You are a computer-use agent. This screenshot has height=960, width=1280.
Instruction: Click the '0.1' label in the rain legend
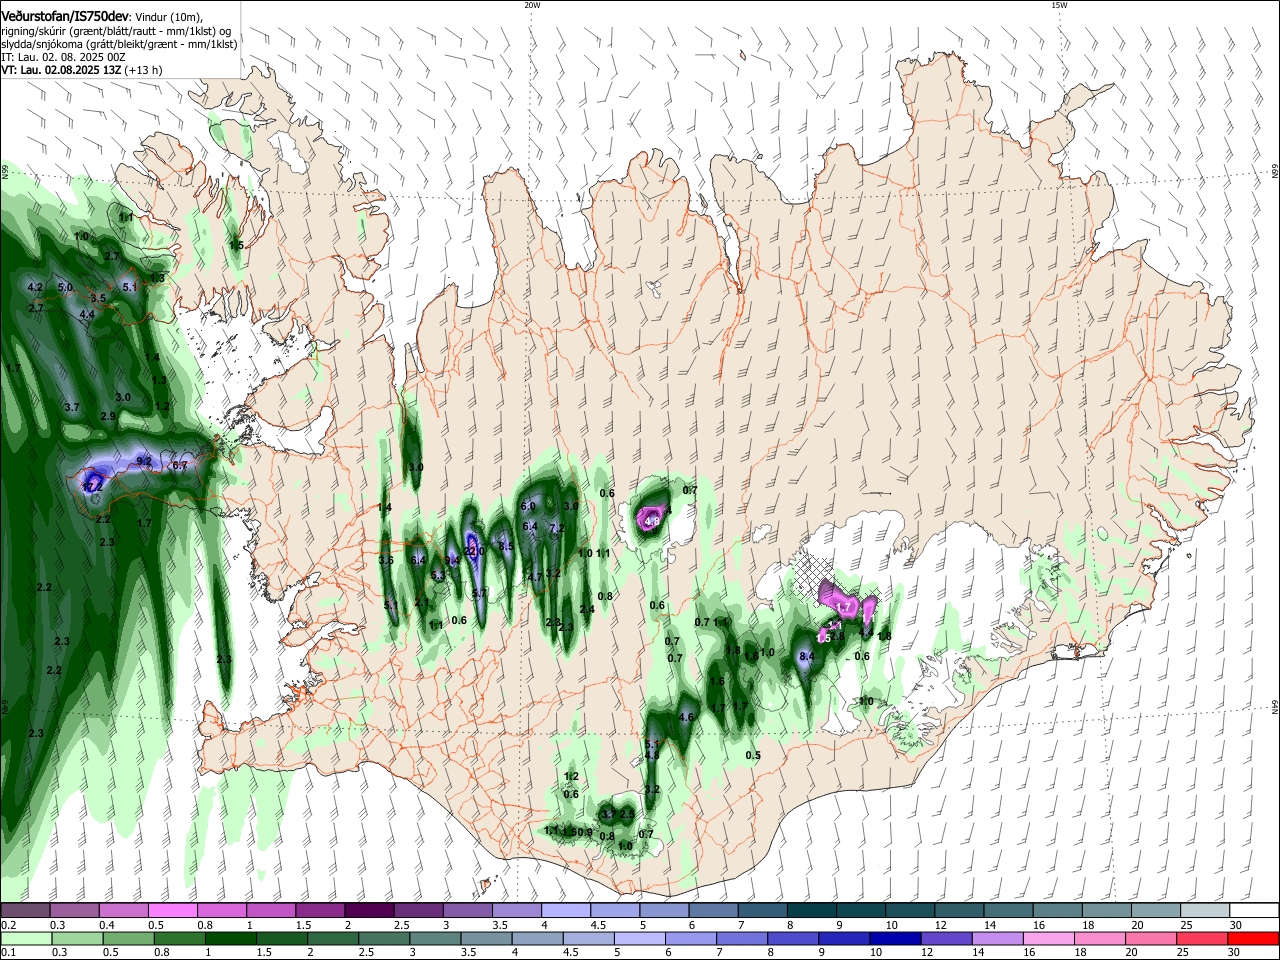tap(8, 953)
